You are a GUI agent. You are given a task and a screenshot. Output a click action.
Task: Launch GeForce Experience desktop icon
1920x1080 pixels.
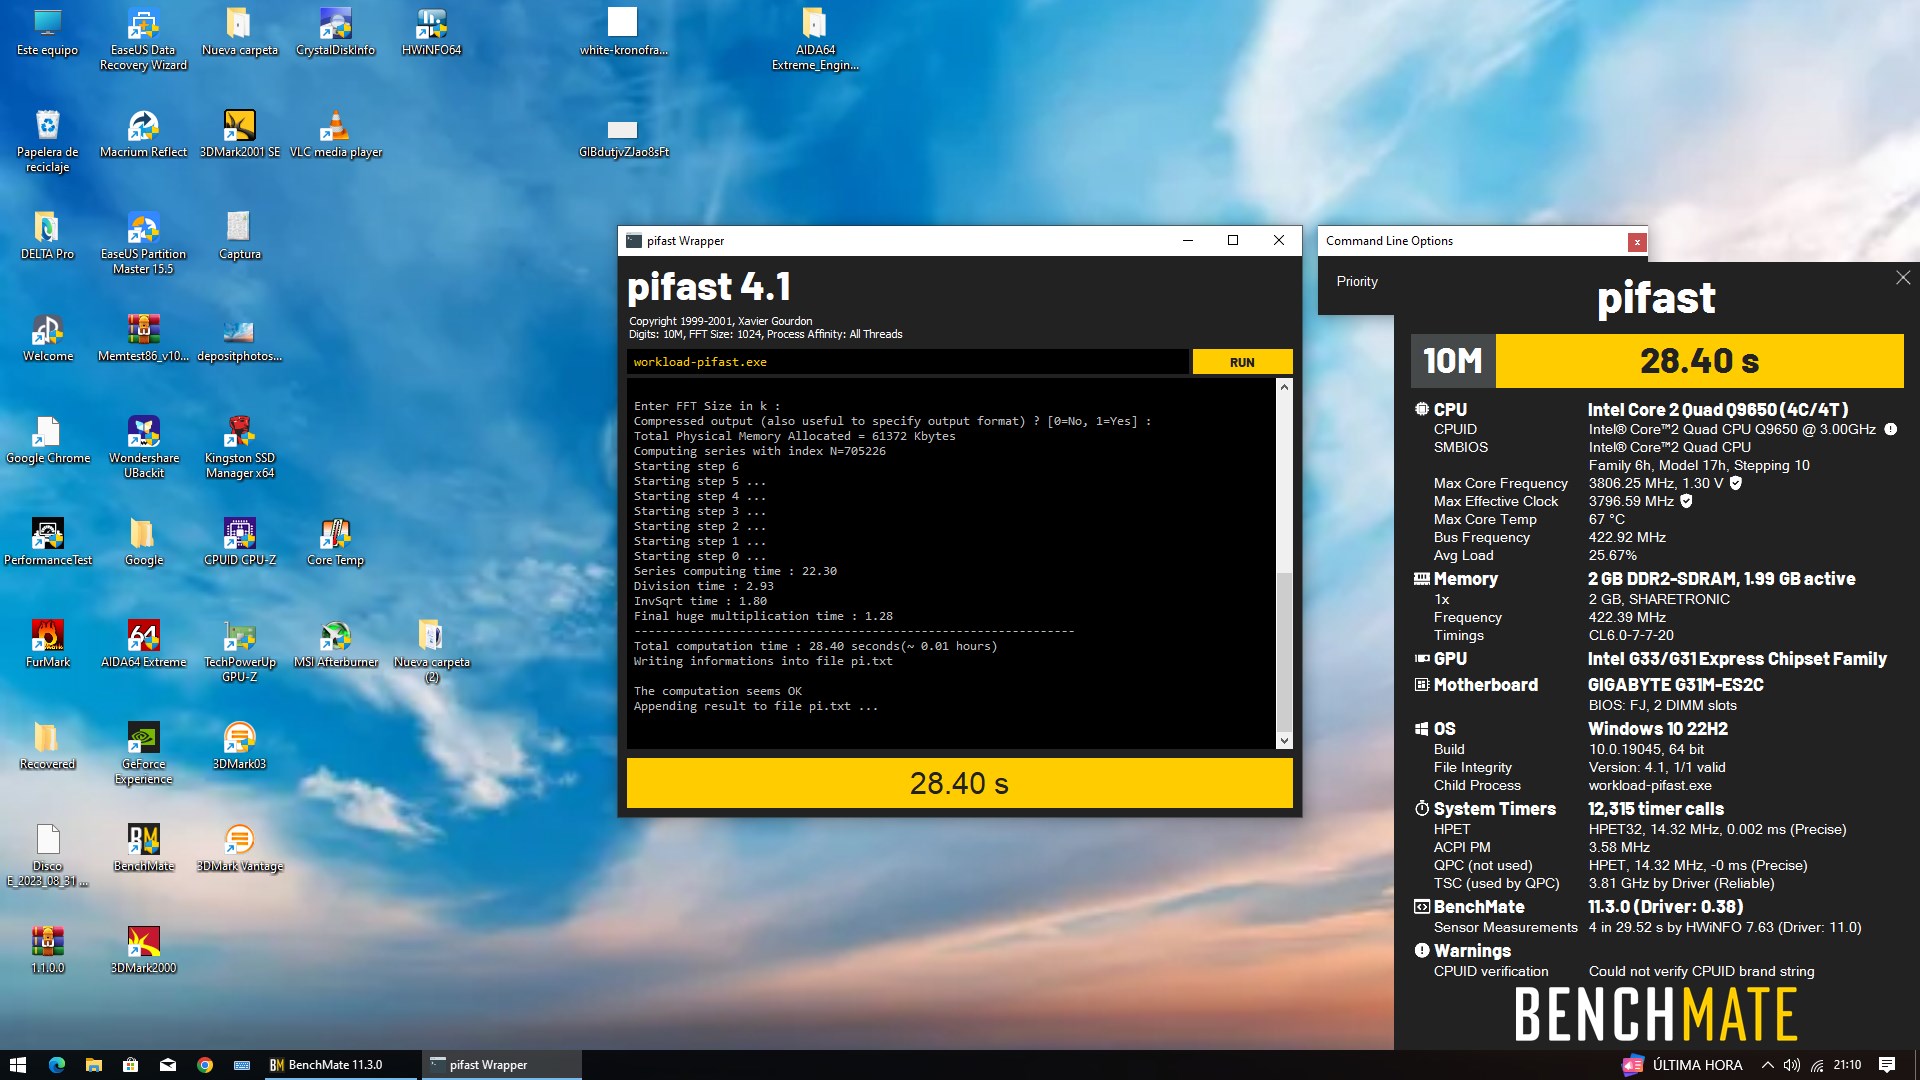(143, 754)
